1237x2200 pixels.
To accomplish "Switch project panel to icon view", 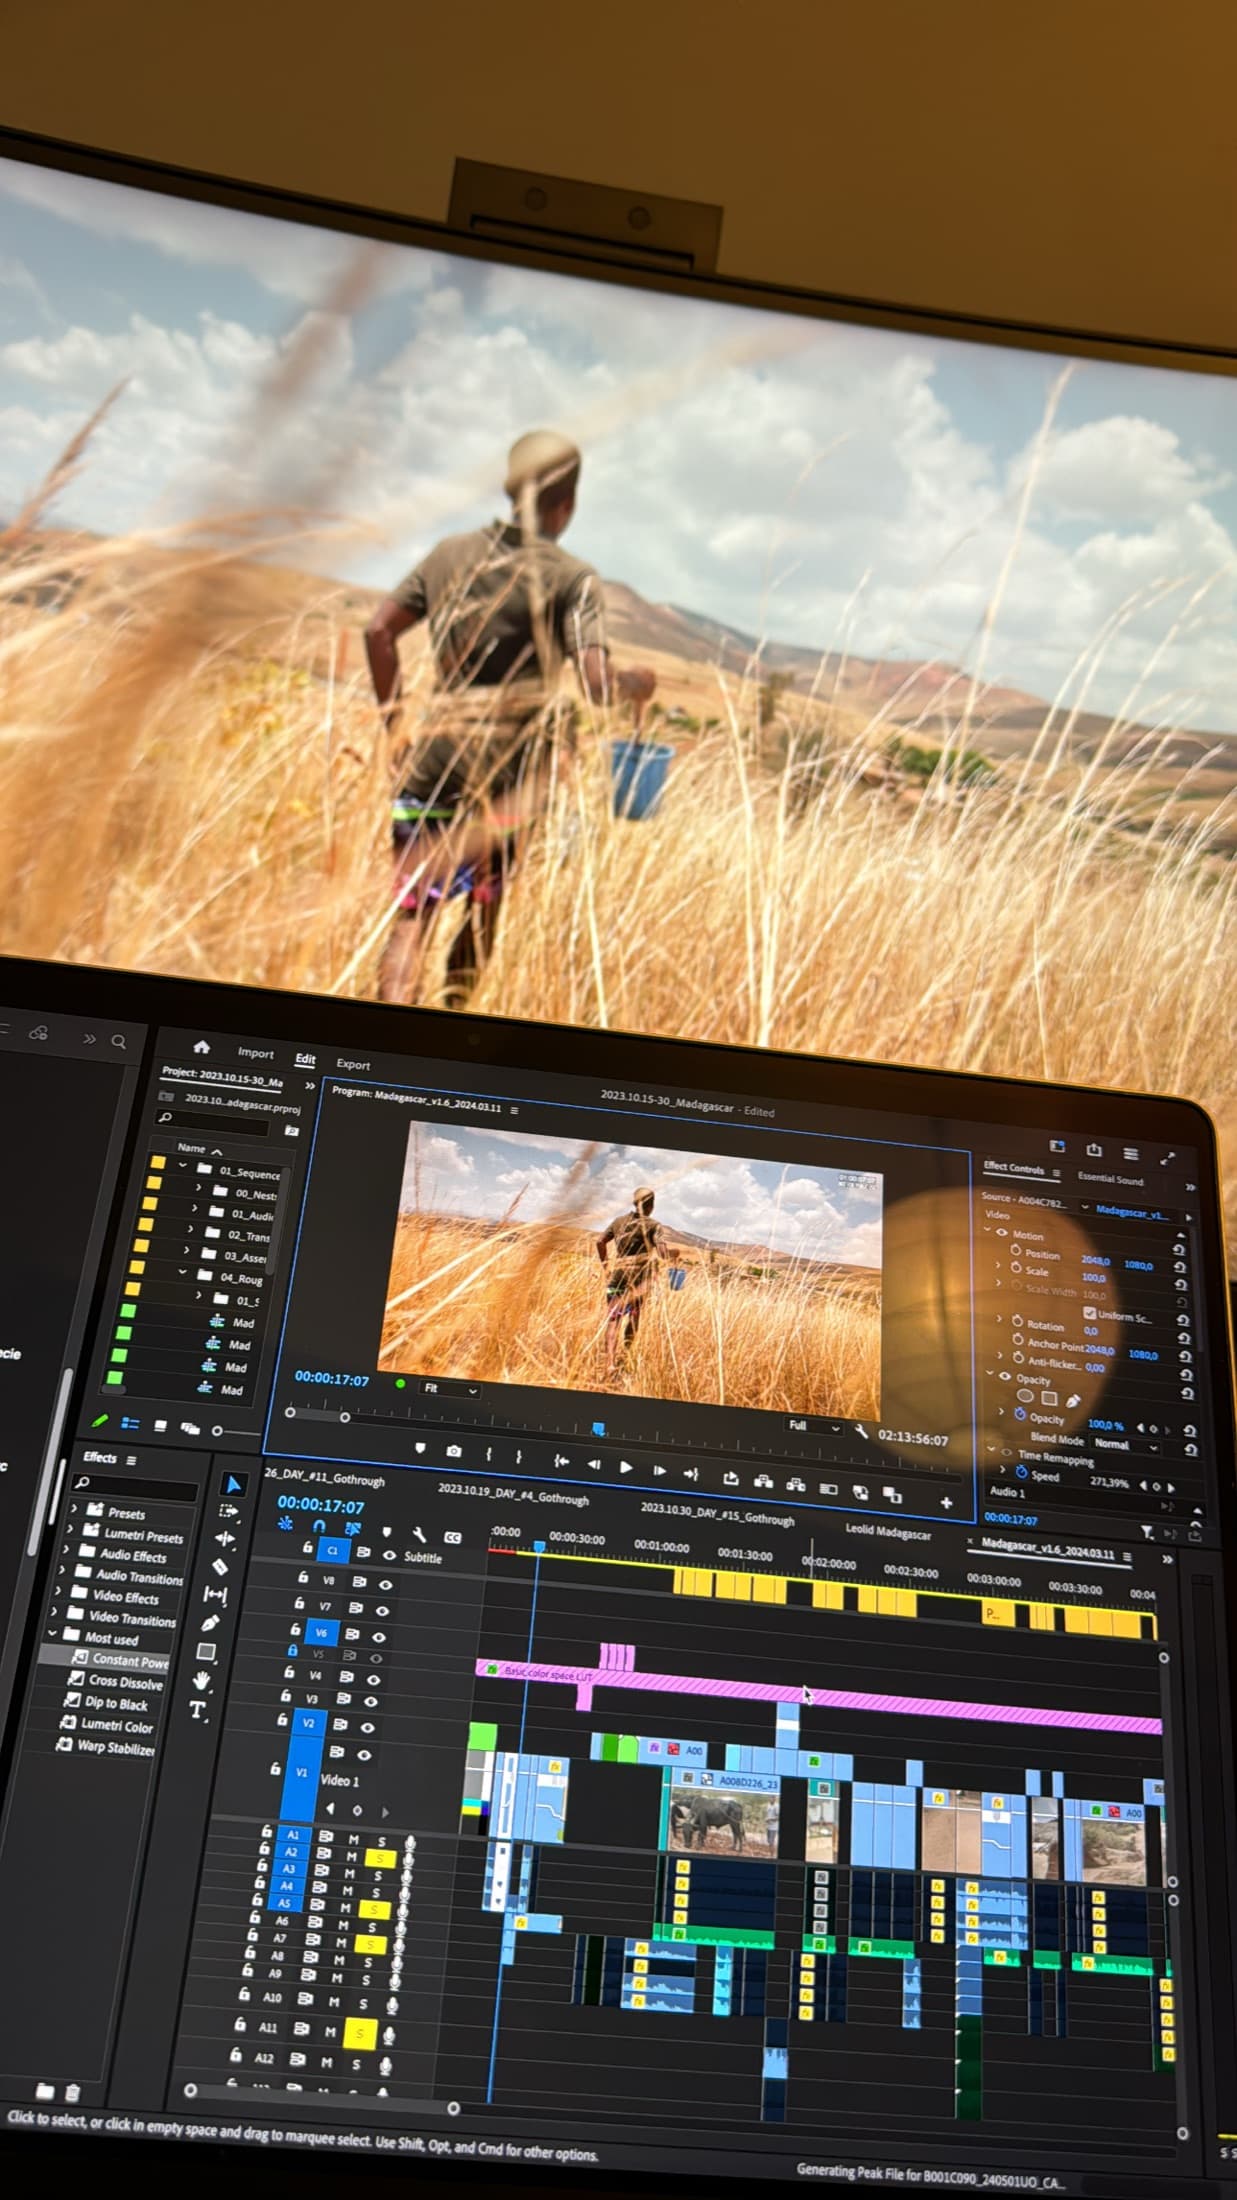I will [160, 1426].
